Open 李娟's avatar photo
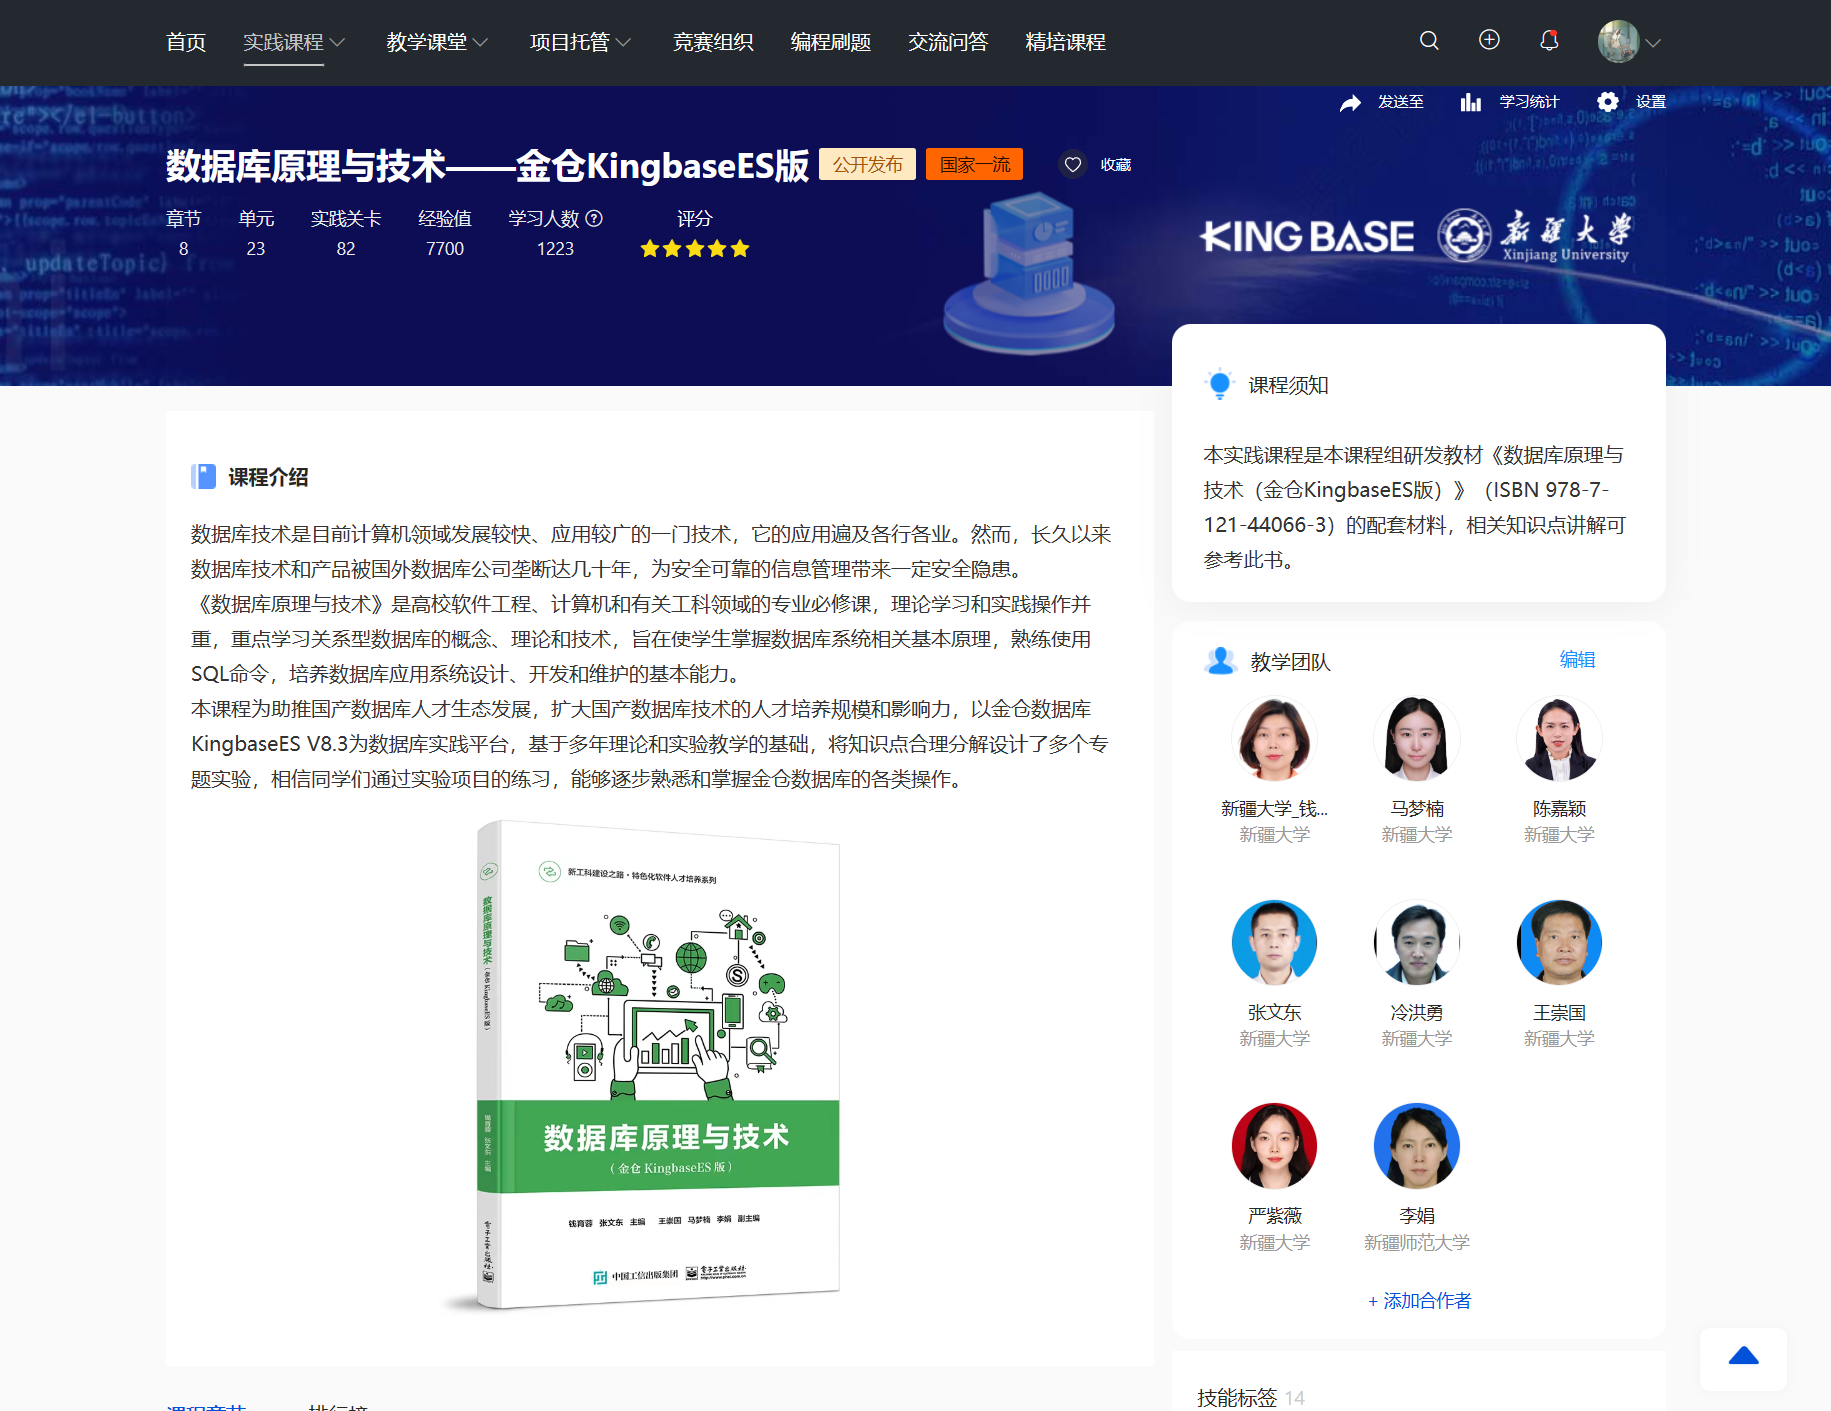1831x1411 pixels. [x=1417, y=1146]
